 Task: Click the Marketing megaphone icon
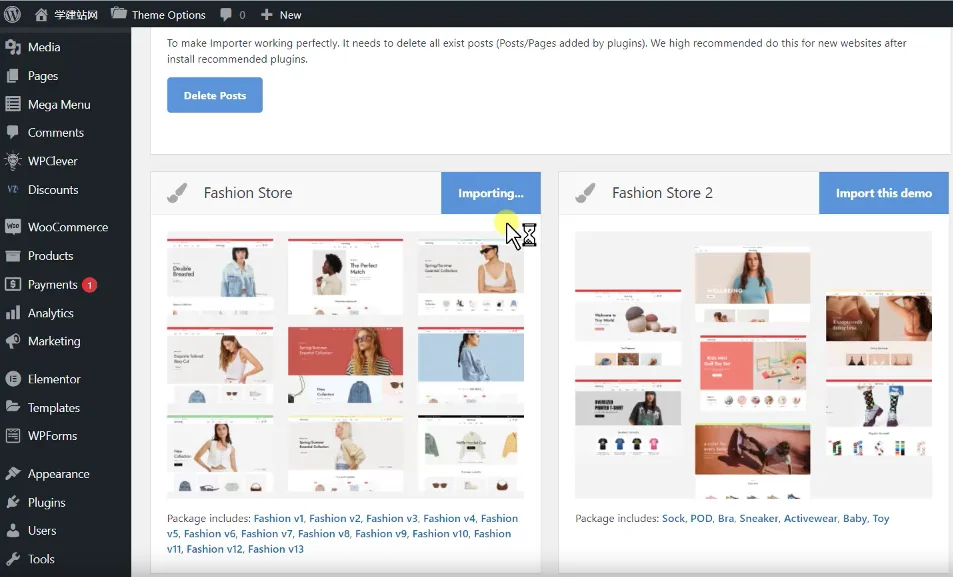[x=13, y=341]
